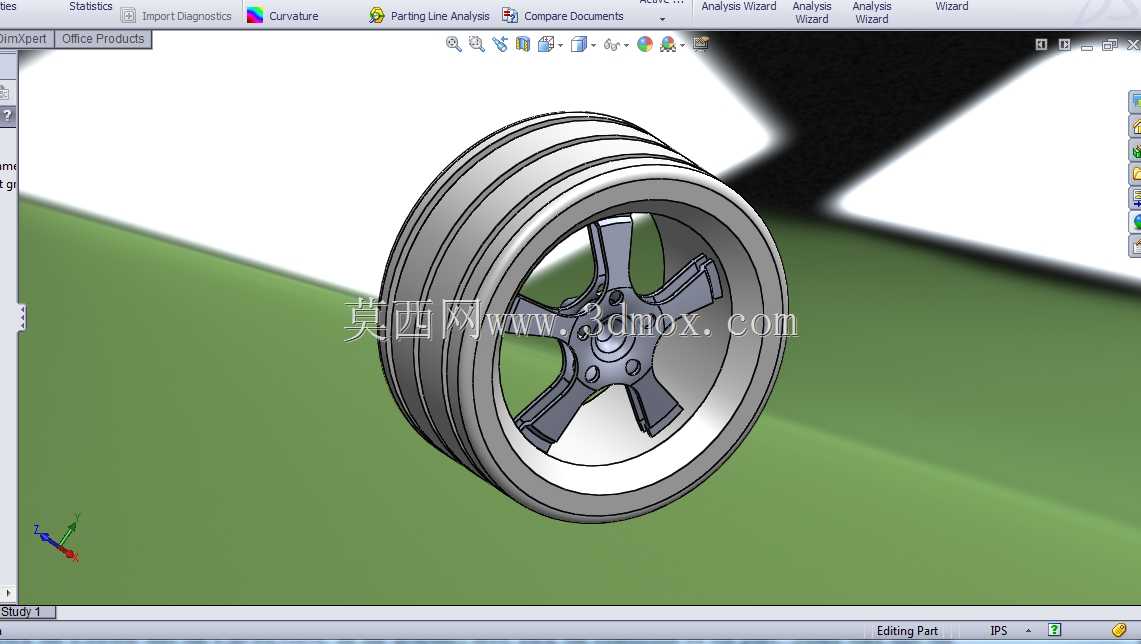This screenshot has height=644, width=1141.
Task: Click the View Orientation cube icon
Action: tap(546, 44)
